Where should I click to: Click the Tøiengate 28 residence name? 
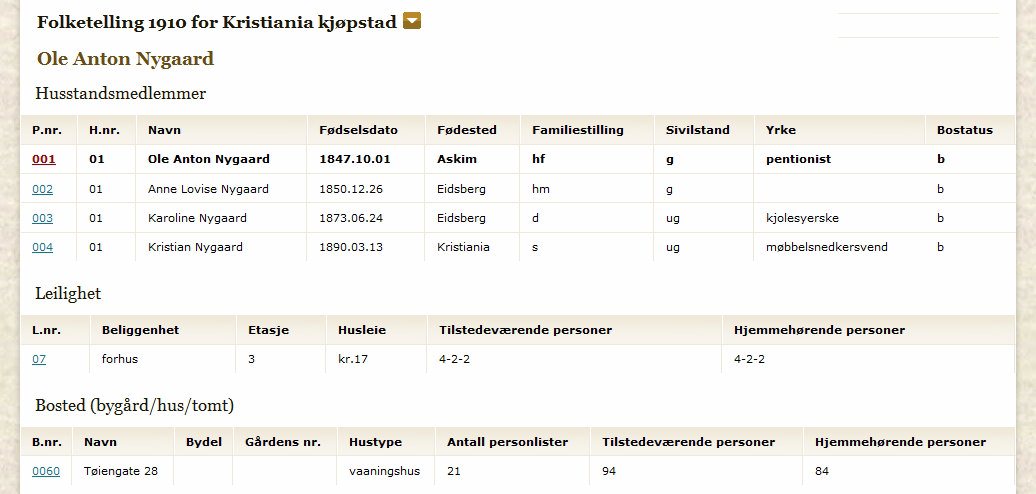(x=121, y=472)
